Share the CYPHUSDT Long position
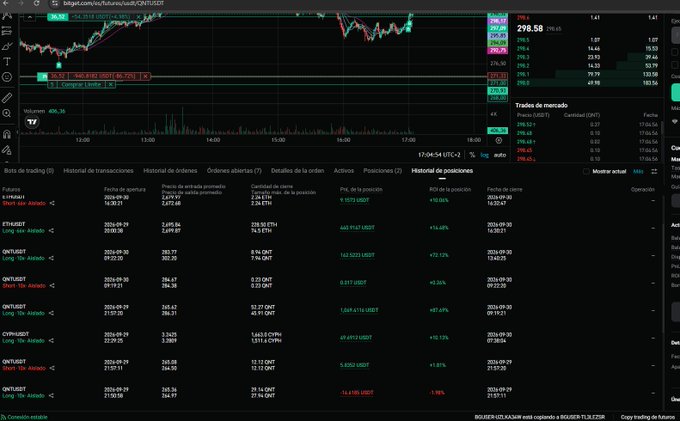This screenshot has width=680, height=421. (x=52, y=341)
